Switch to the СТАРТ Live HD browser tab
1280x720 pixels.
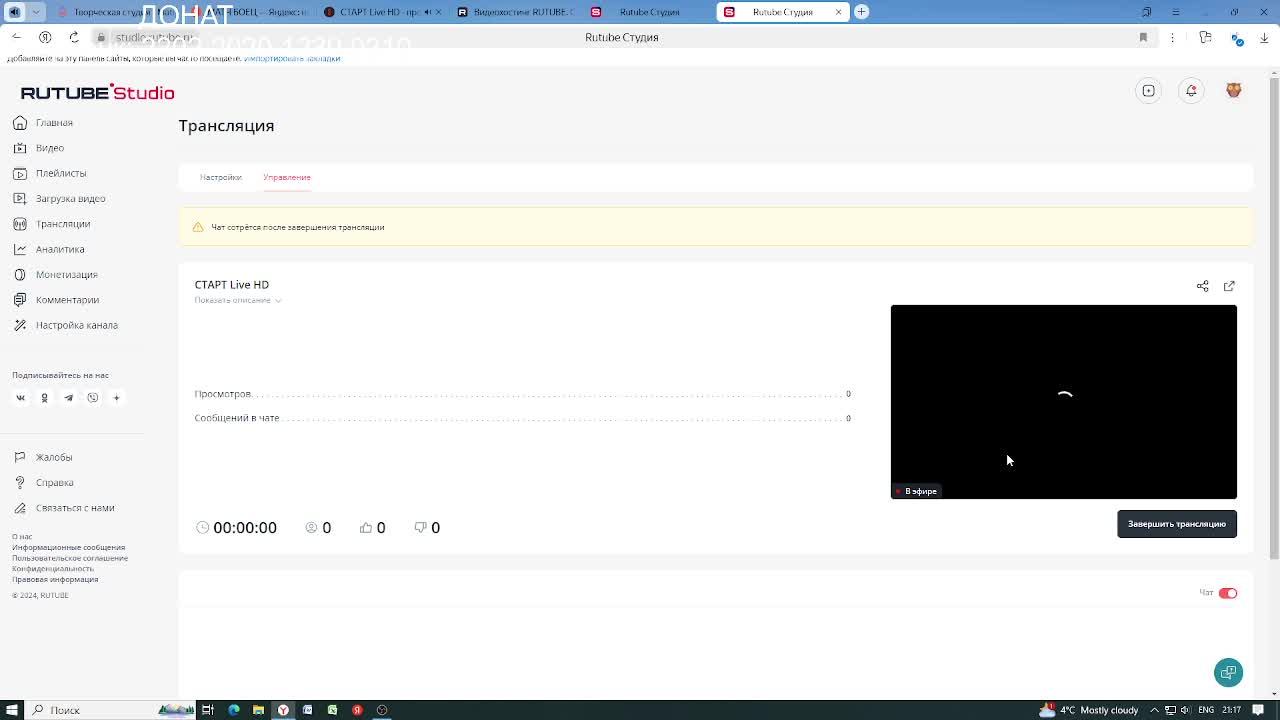[382, 12]
